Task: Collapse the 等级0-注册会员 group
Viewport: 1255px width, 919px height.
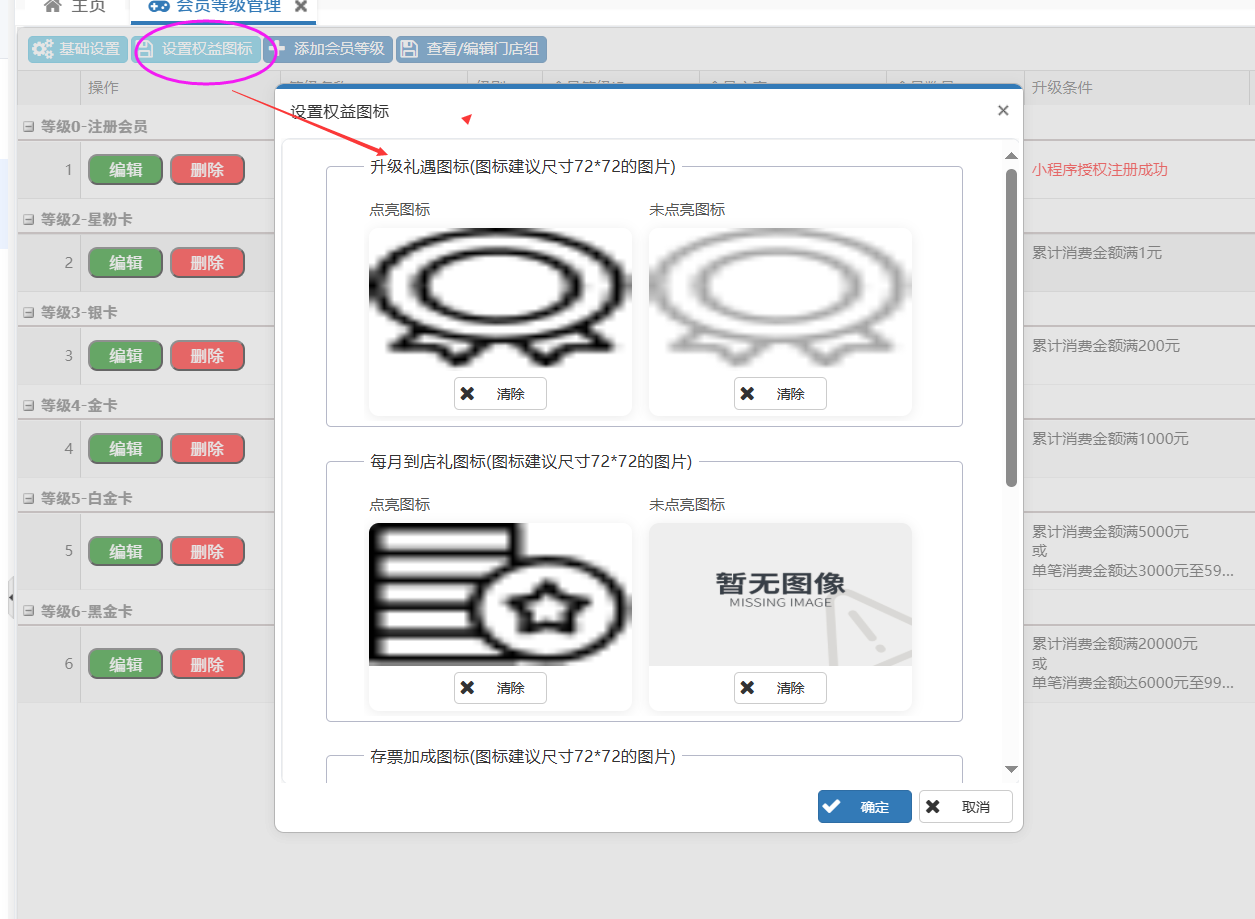Action: (x=29, y=127)
